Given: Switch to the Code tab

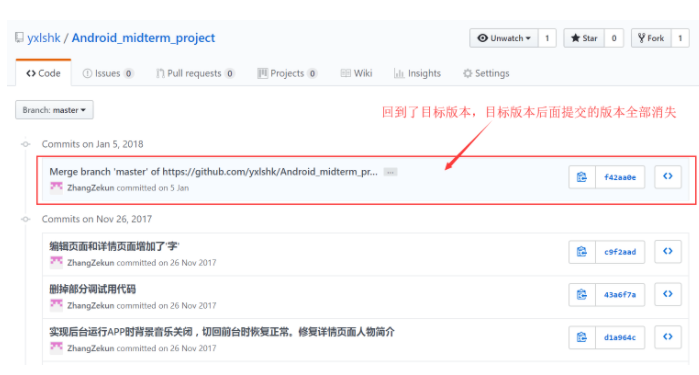Looking at the screenshot, I should pos(43,73).
